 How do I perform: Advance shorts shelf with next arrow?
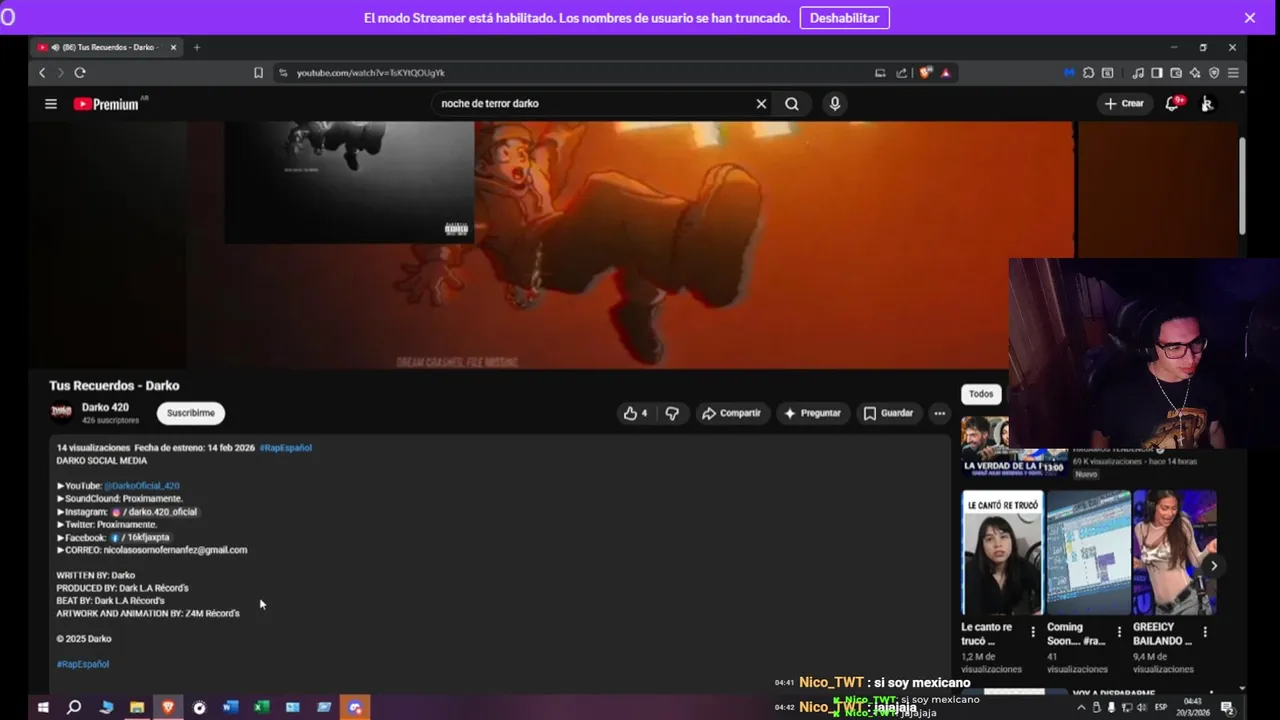[x=1213, y=566]
